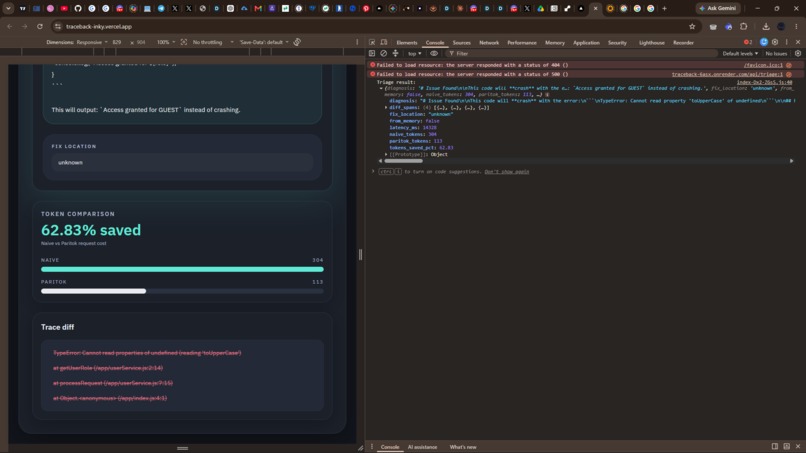Toggle the console sidebar icon
Viewport: 806px width, 453px height.
click(x=372, y=53)
